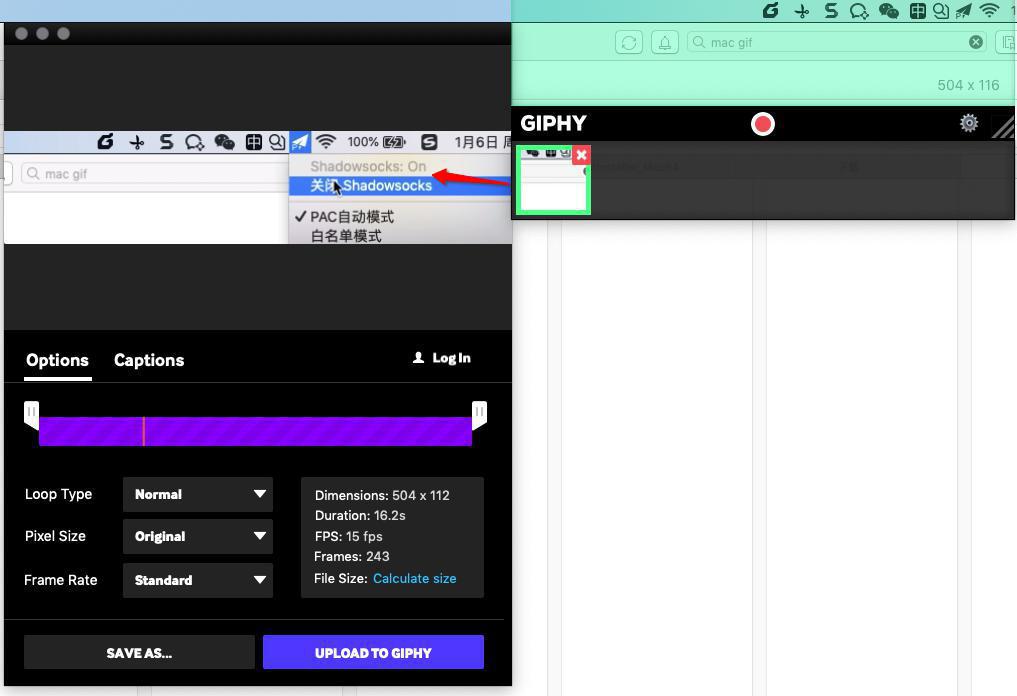The height and width of the screenshot is (696, 1017).
Task: Click the 'Frame Rate' label
Action: coord(60,580)
